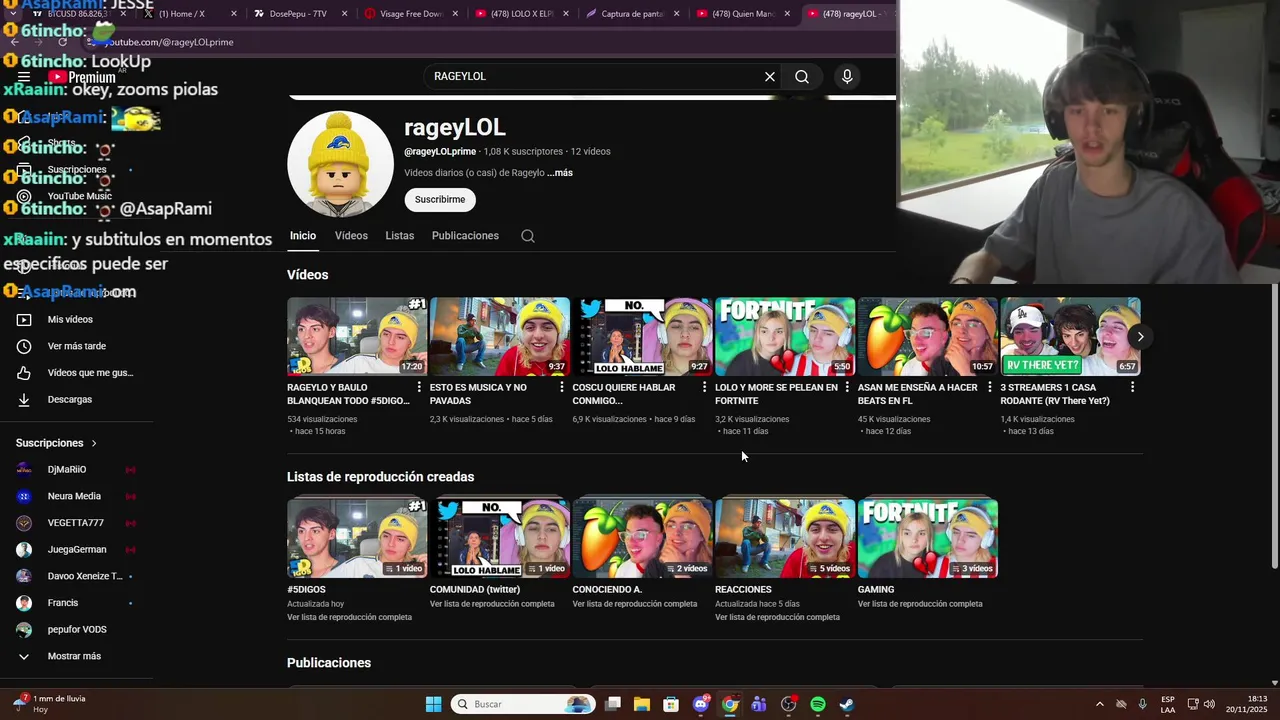The height and width of the screenshot is (720, 1280).
Task: Open Ver más tarde in sidebar
Action: pos(77,346)
